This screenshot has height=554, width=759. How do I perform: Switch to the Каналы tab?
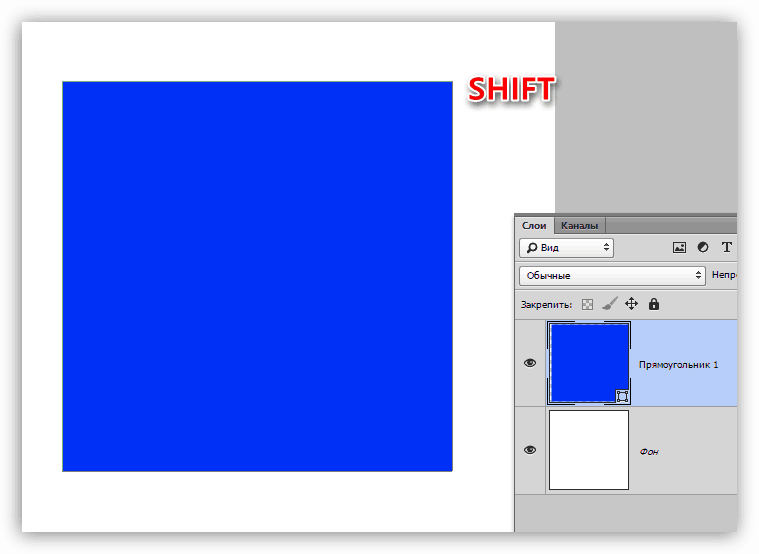tap(579, 226)
